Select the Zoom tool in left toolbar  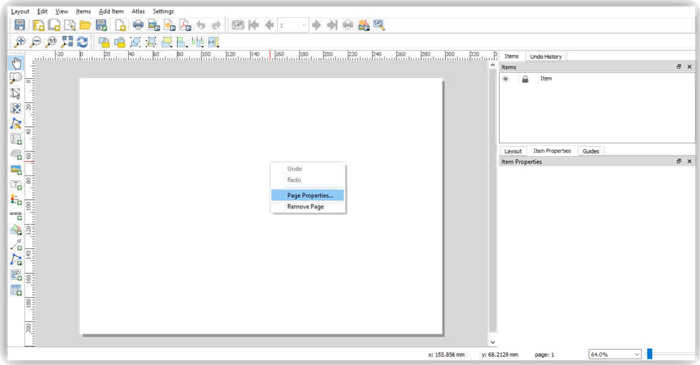(16, 79)
